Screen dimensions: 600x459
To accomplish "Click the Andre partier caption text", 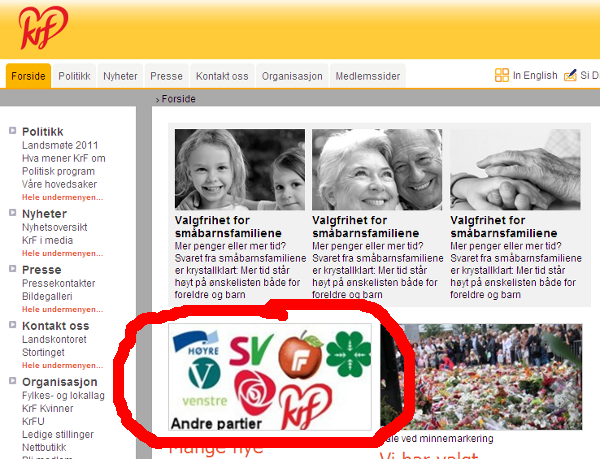I will coord(216,423).
